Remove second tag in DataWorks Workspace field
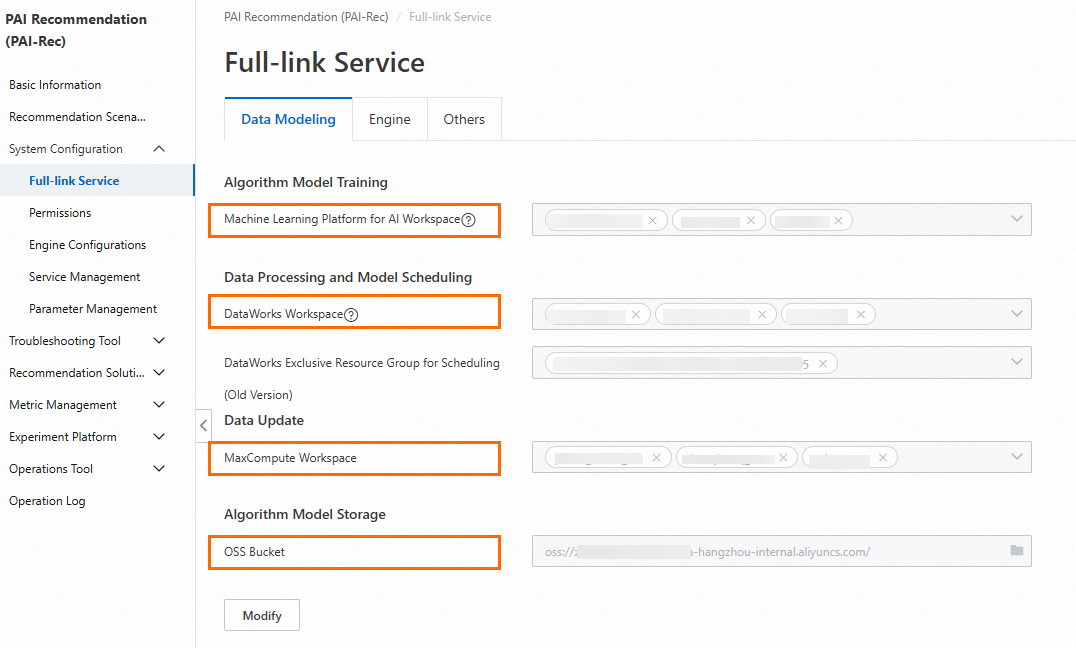Screen dimensions: 1076x648 pos(762,314)
